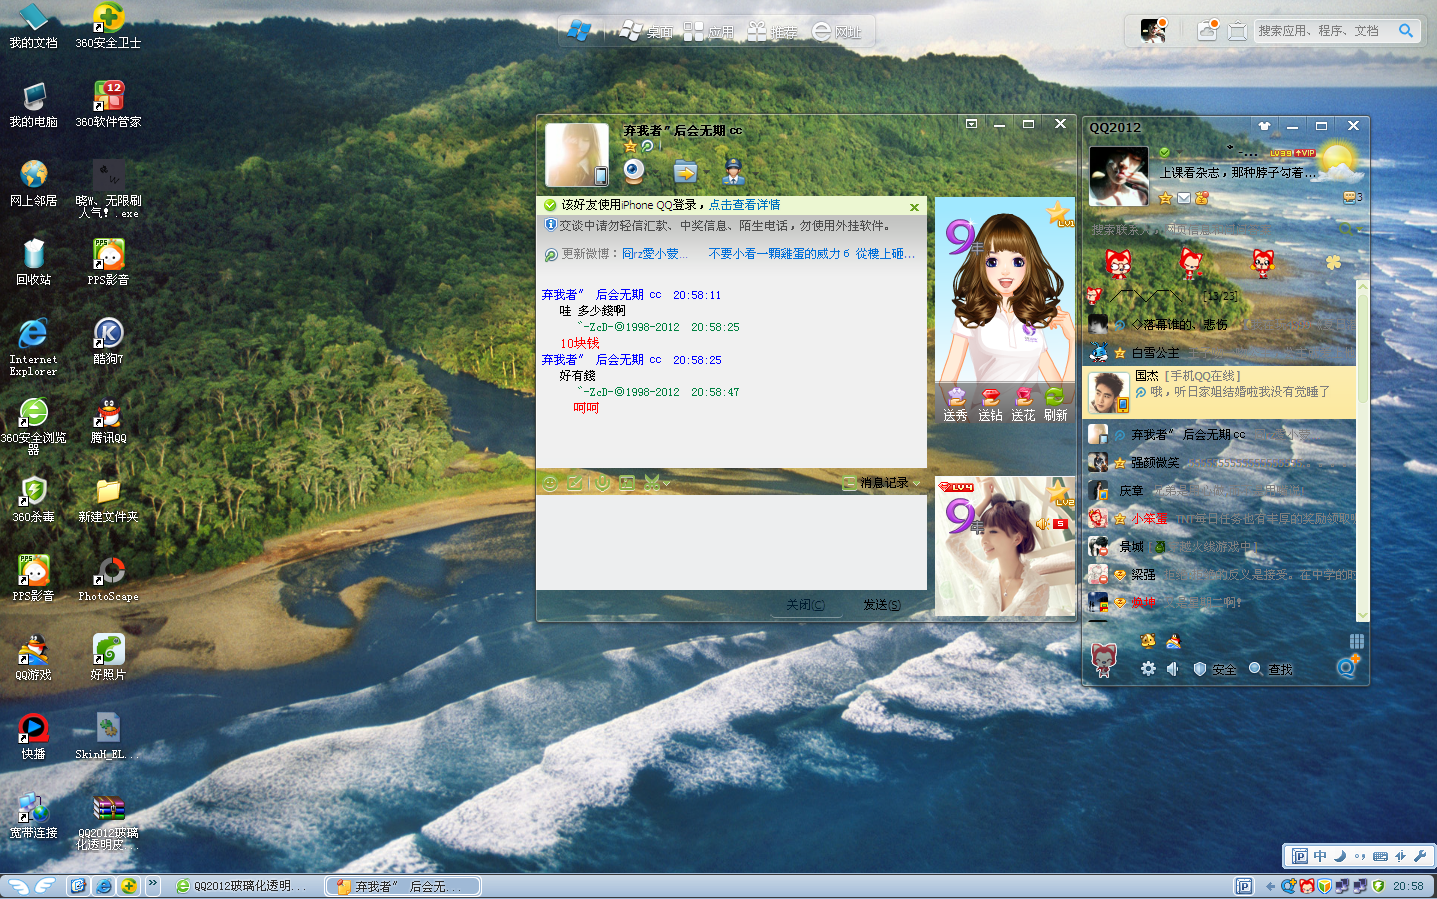Dismiss the iPhone QQ login notice with X
Image resolution: width=1437 pixels, height=899 pixels.
(x=914, y=207)
